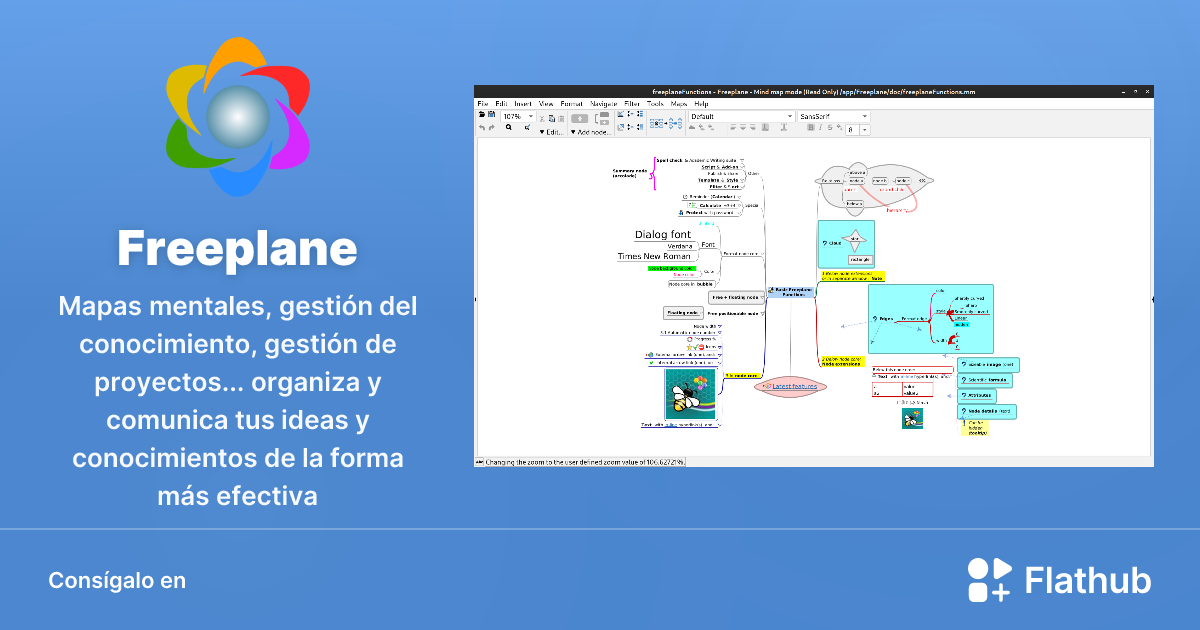The image size is (1200, 630).
Task: Click the Flathub logo link
Action: coord(1060,579)
